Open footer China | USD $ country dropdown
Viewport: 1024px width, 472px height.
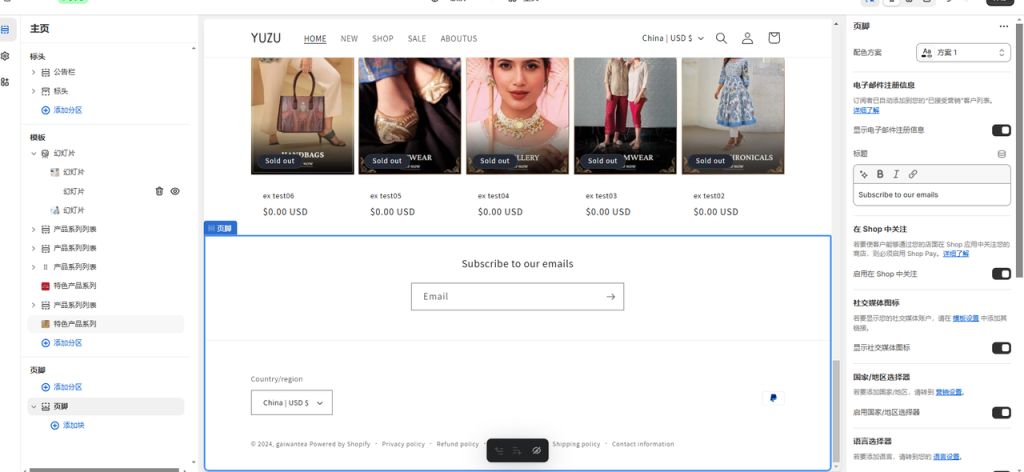click(291, 403)
